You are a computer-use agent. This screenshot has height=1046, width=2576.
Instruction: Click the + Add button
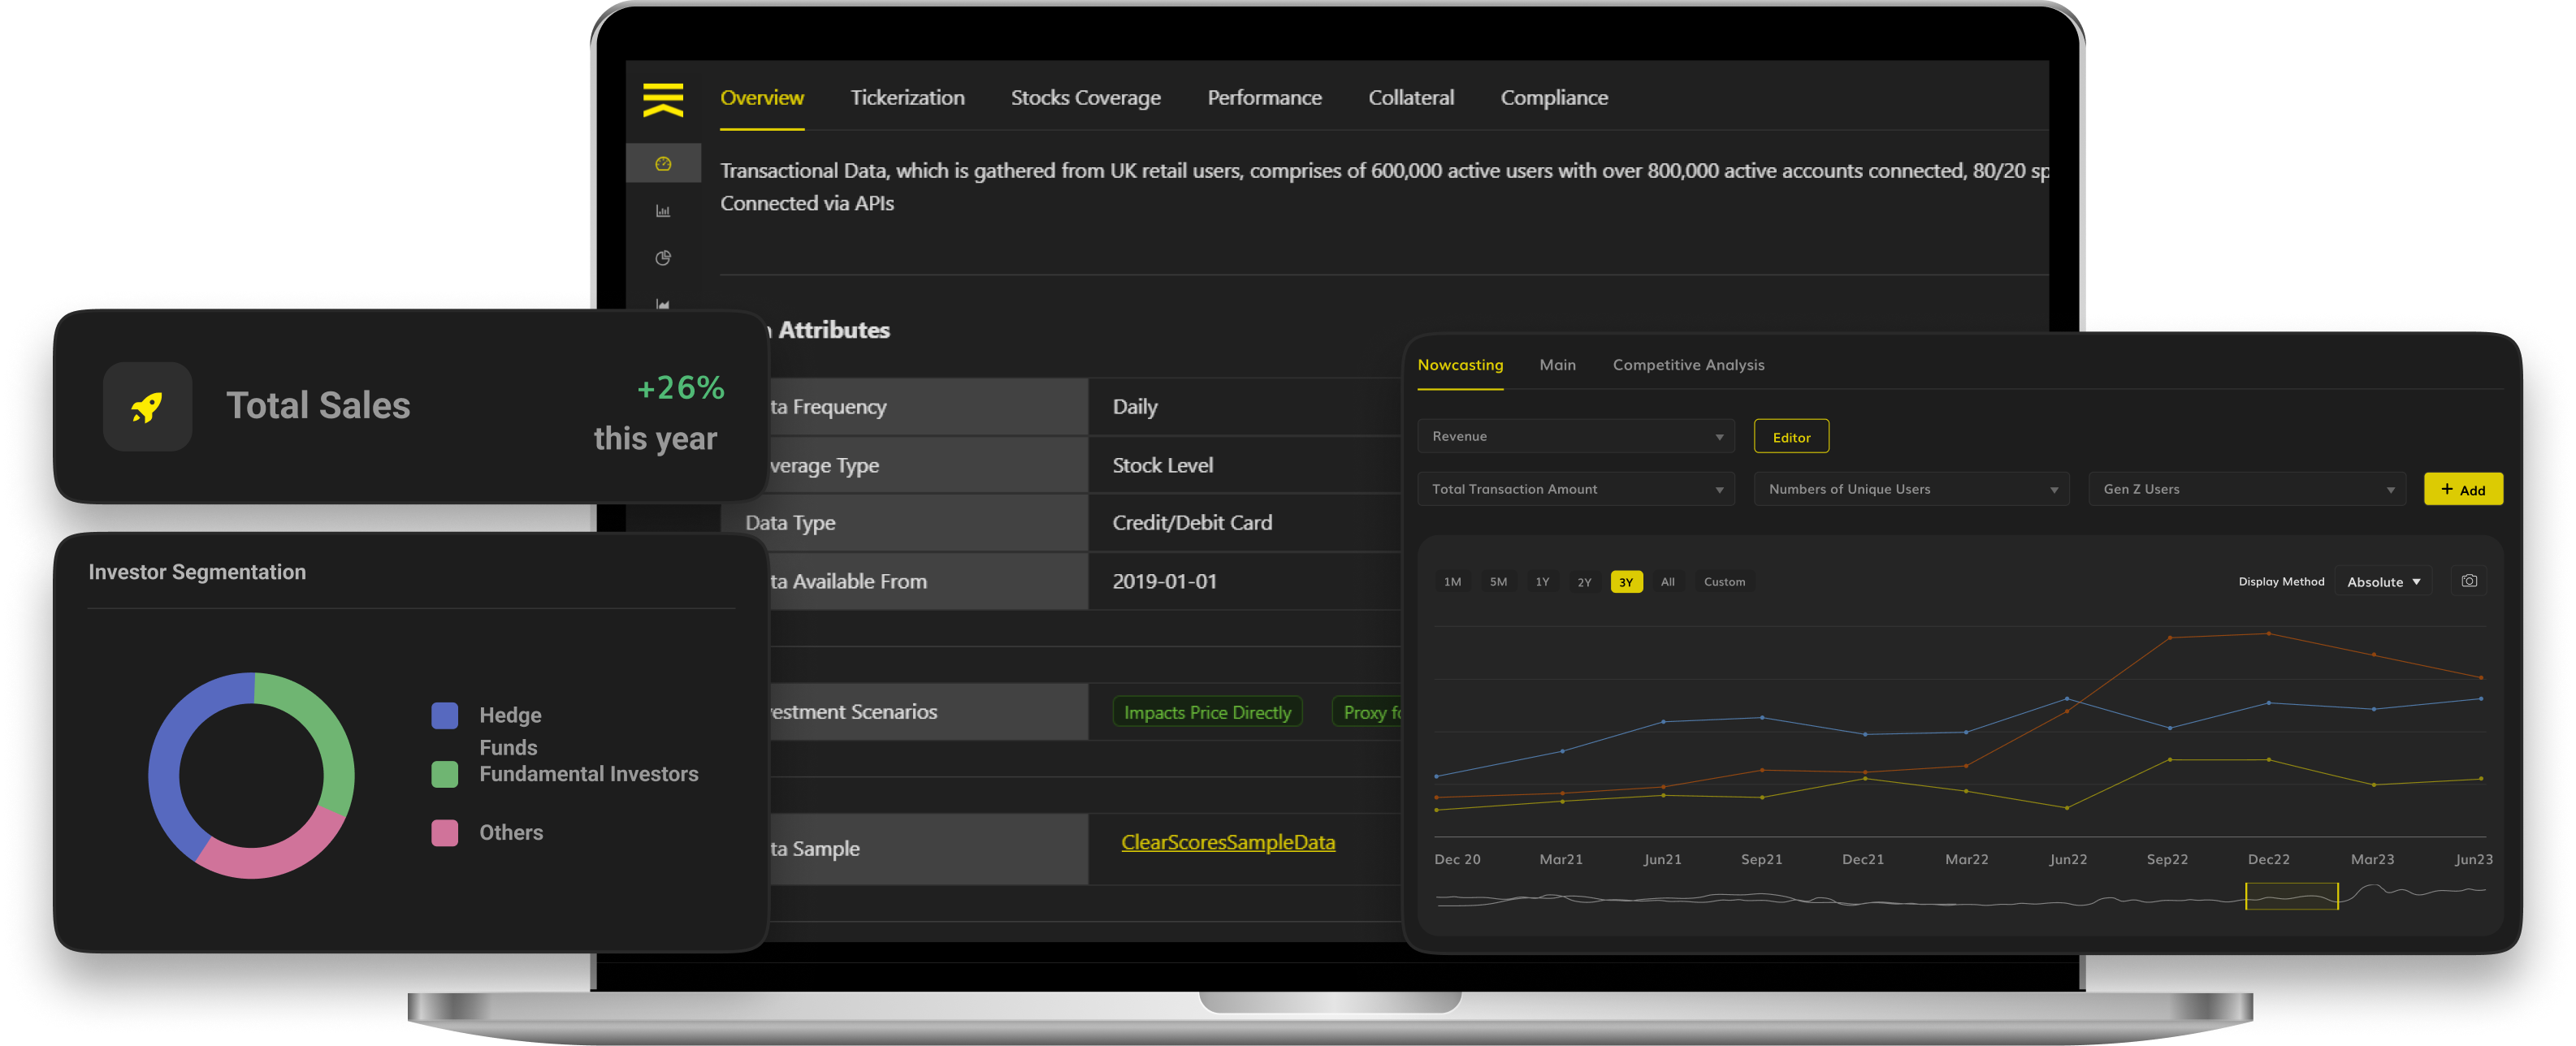2463,489
